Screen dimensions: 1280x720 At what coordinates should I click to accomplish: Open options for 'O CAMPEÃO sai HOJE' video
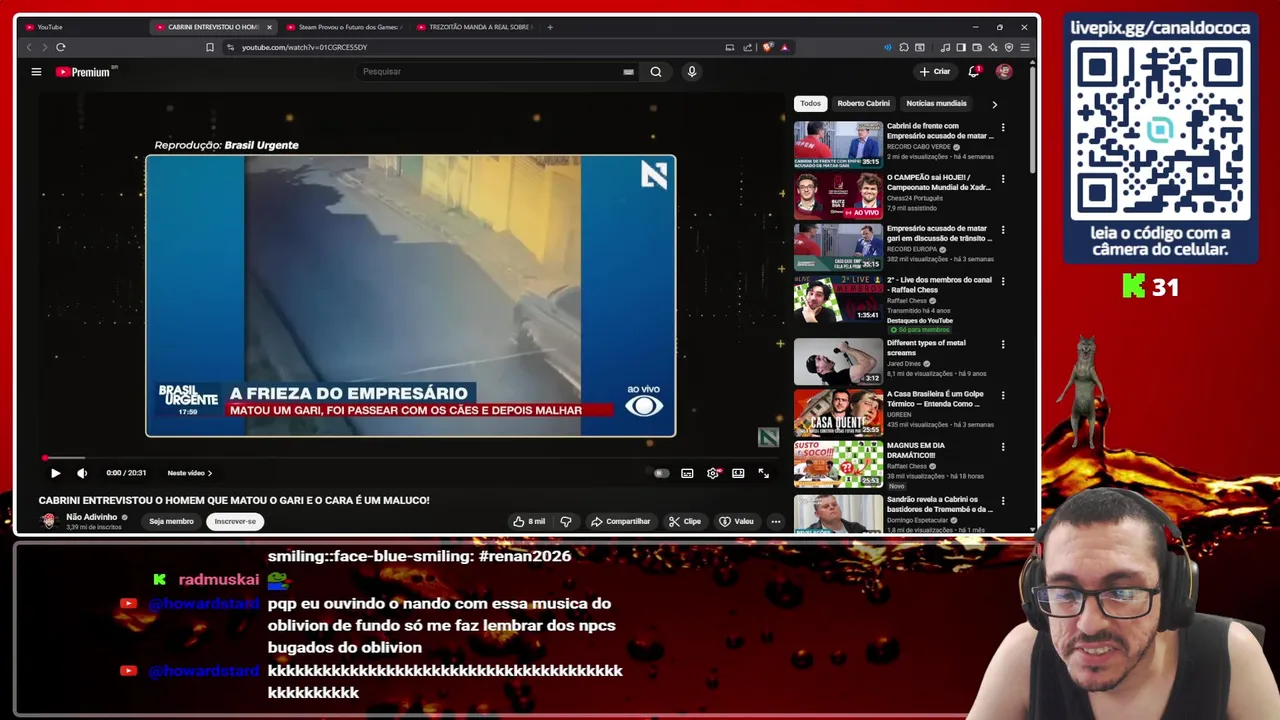click(x=1003, y=179)
